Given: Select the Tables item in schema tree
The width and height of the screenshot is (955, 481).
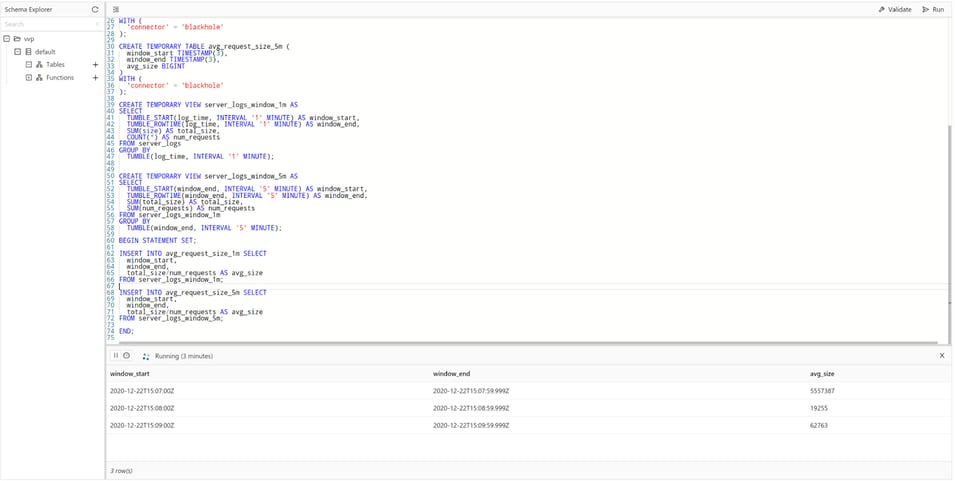Looking at the screenshot, I should pyautogui.click(x=55, y=65).
